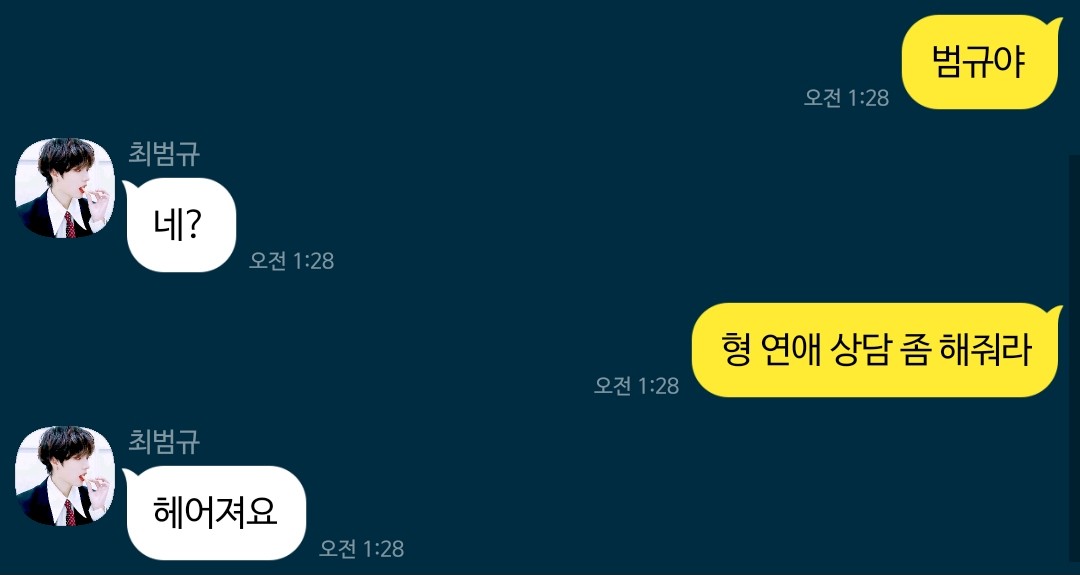Screen dimensions: 1080x575
Task: Select the yellow 범규야 message bubble
Action: 982,62
